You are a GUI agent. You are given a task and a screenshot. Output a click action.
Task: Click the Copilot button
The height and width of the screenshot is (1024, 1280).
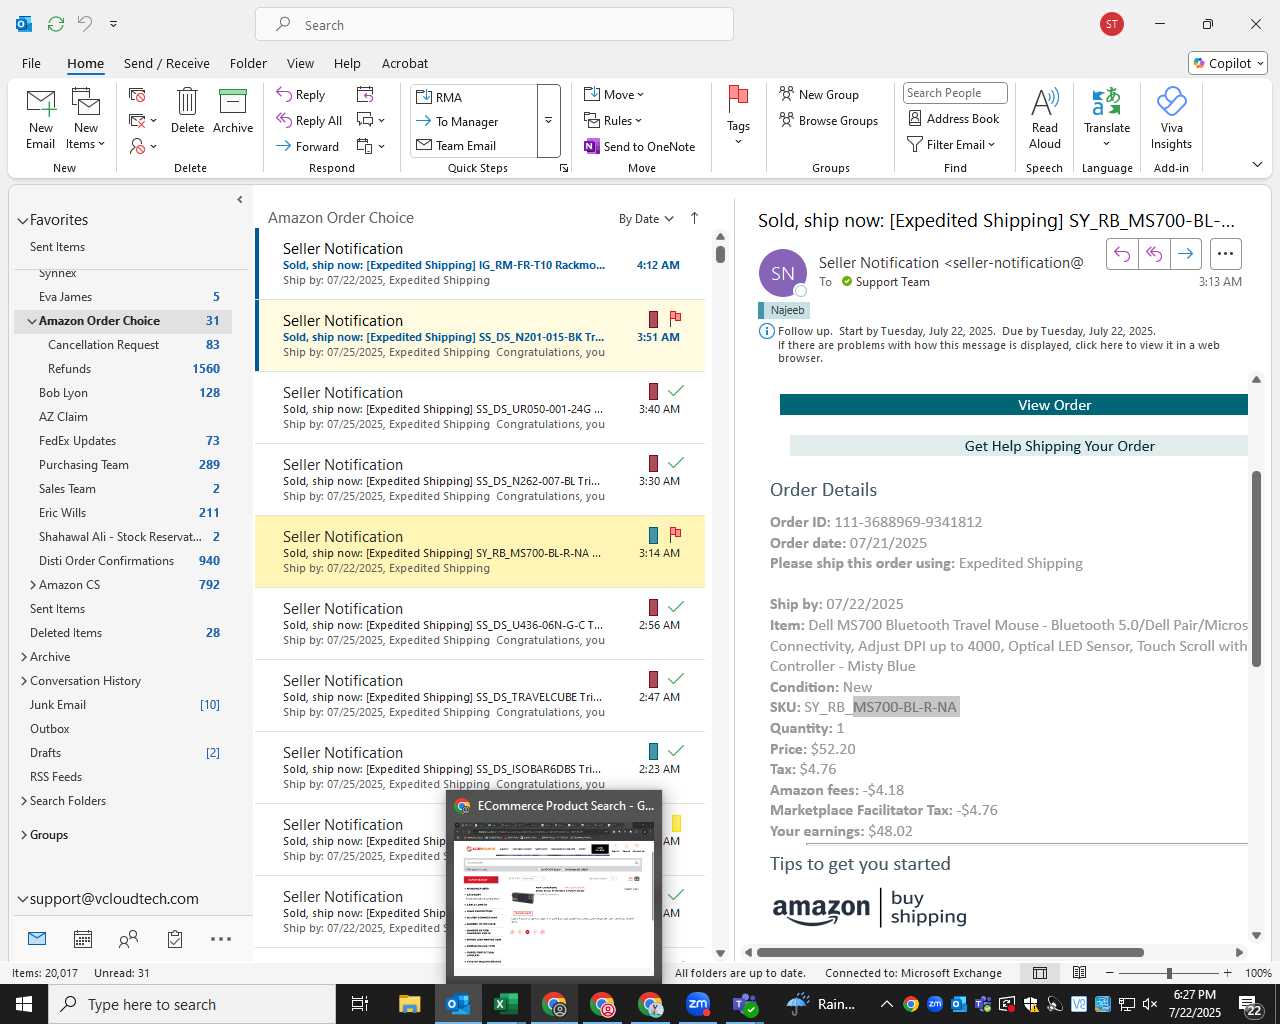(x=1228, y=63)
